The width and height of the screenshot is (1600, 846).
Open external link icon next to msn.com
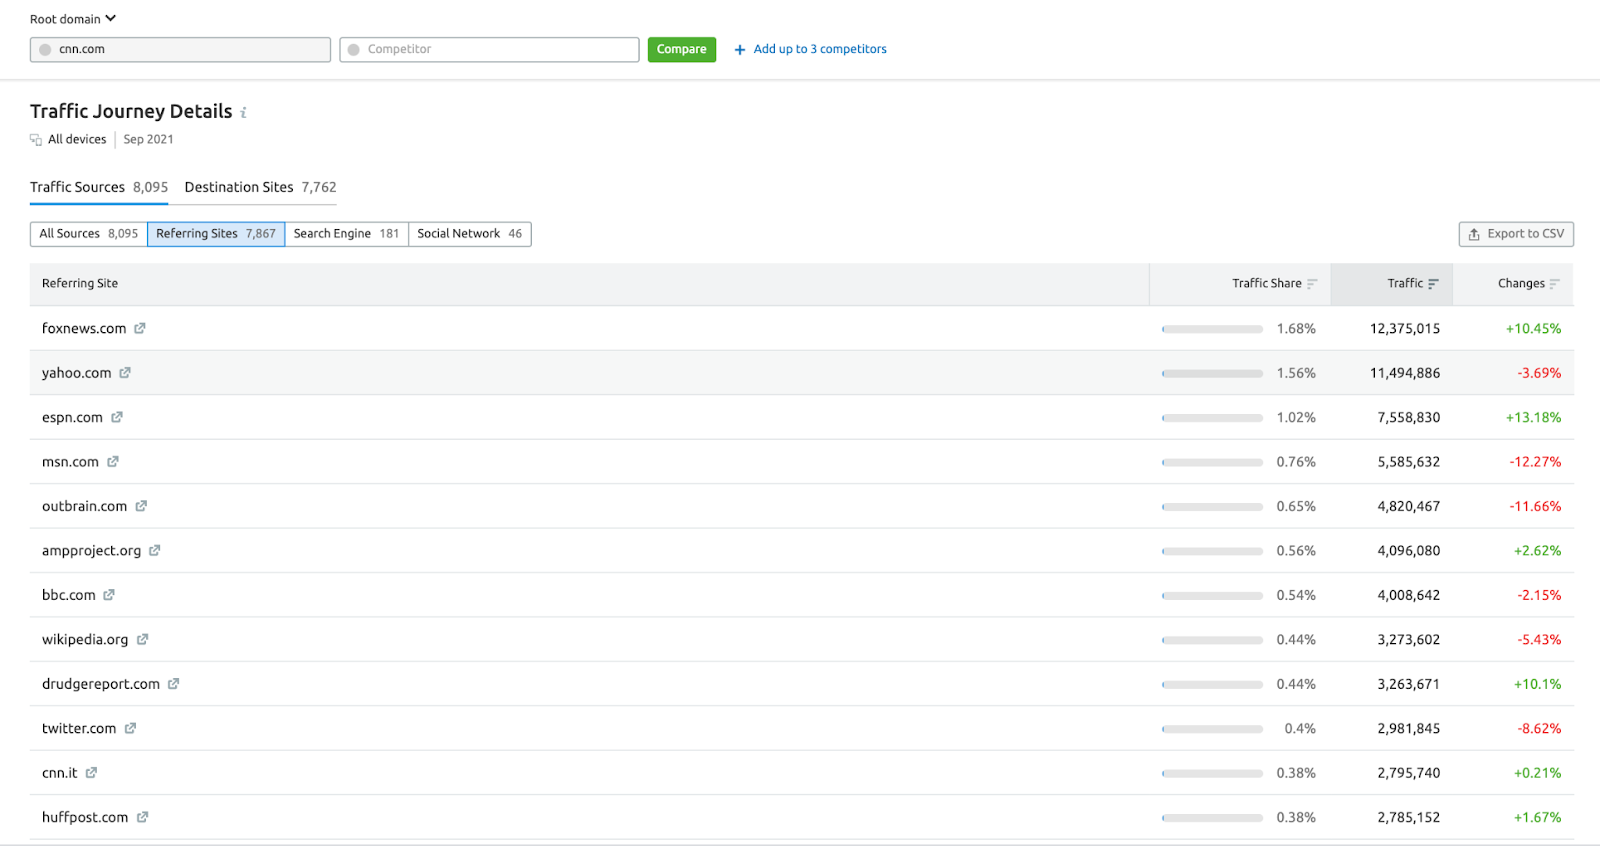point(113,462)
